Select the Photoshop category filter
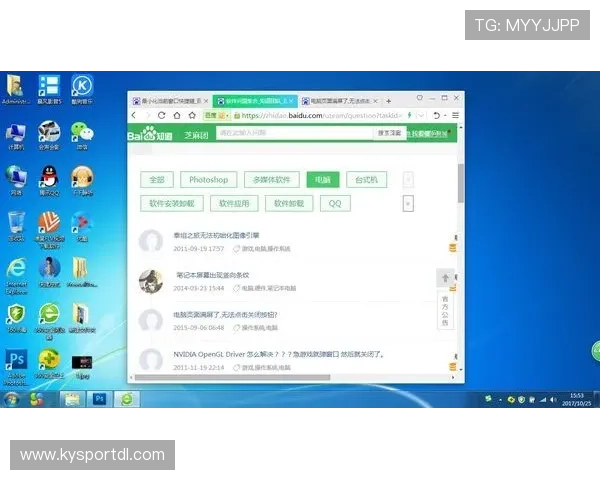 tap(209, 180)
